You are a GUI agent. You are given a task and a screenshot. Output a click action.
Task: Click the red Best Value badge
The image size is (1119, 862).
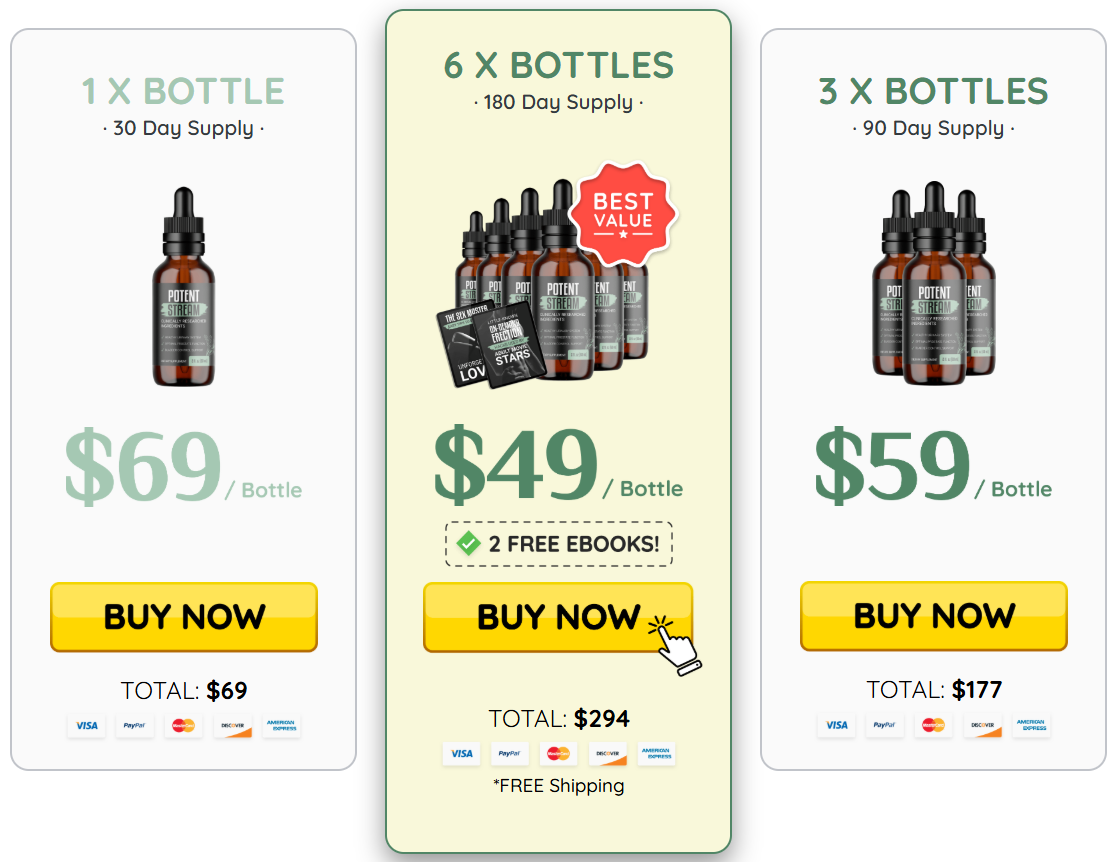click(x=623, y=213)
